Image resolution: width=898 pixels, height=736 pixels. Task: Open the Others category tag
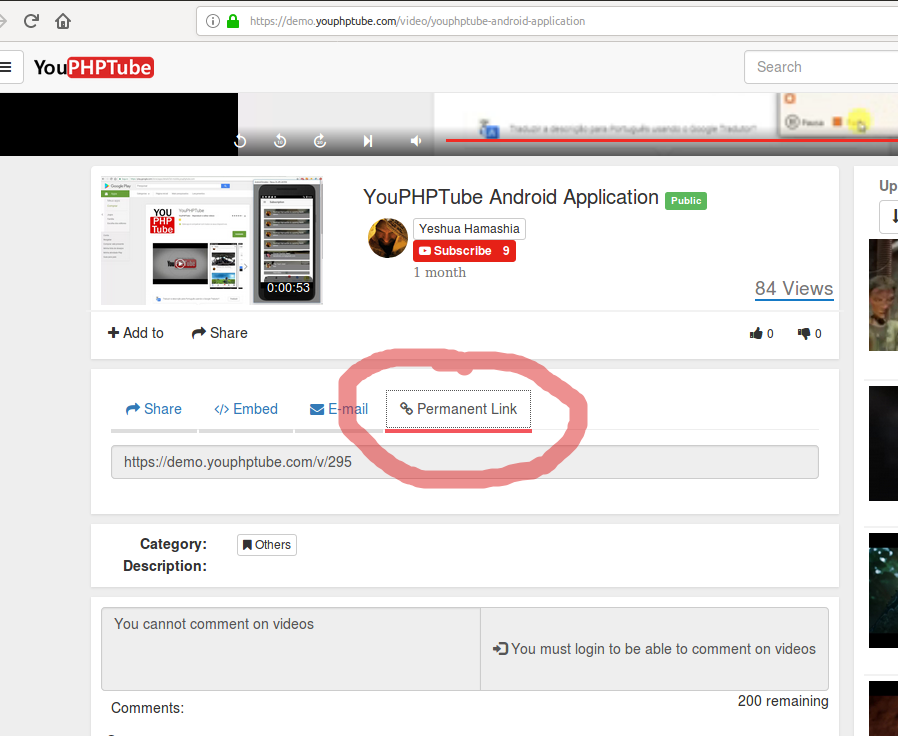coord(267,545)
